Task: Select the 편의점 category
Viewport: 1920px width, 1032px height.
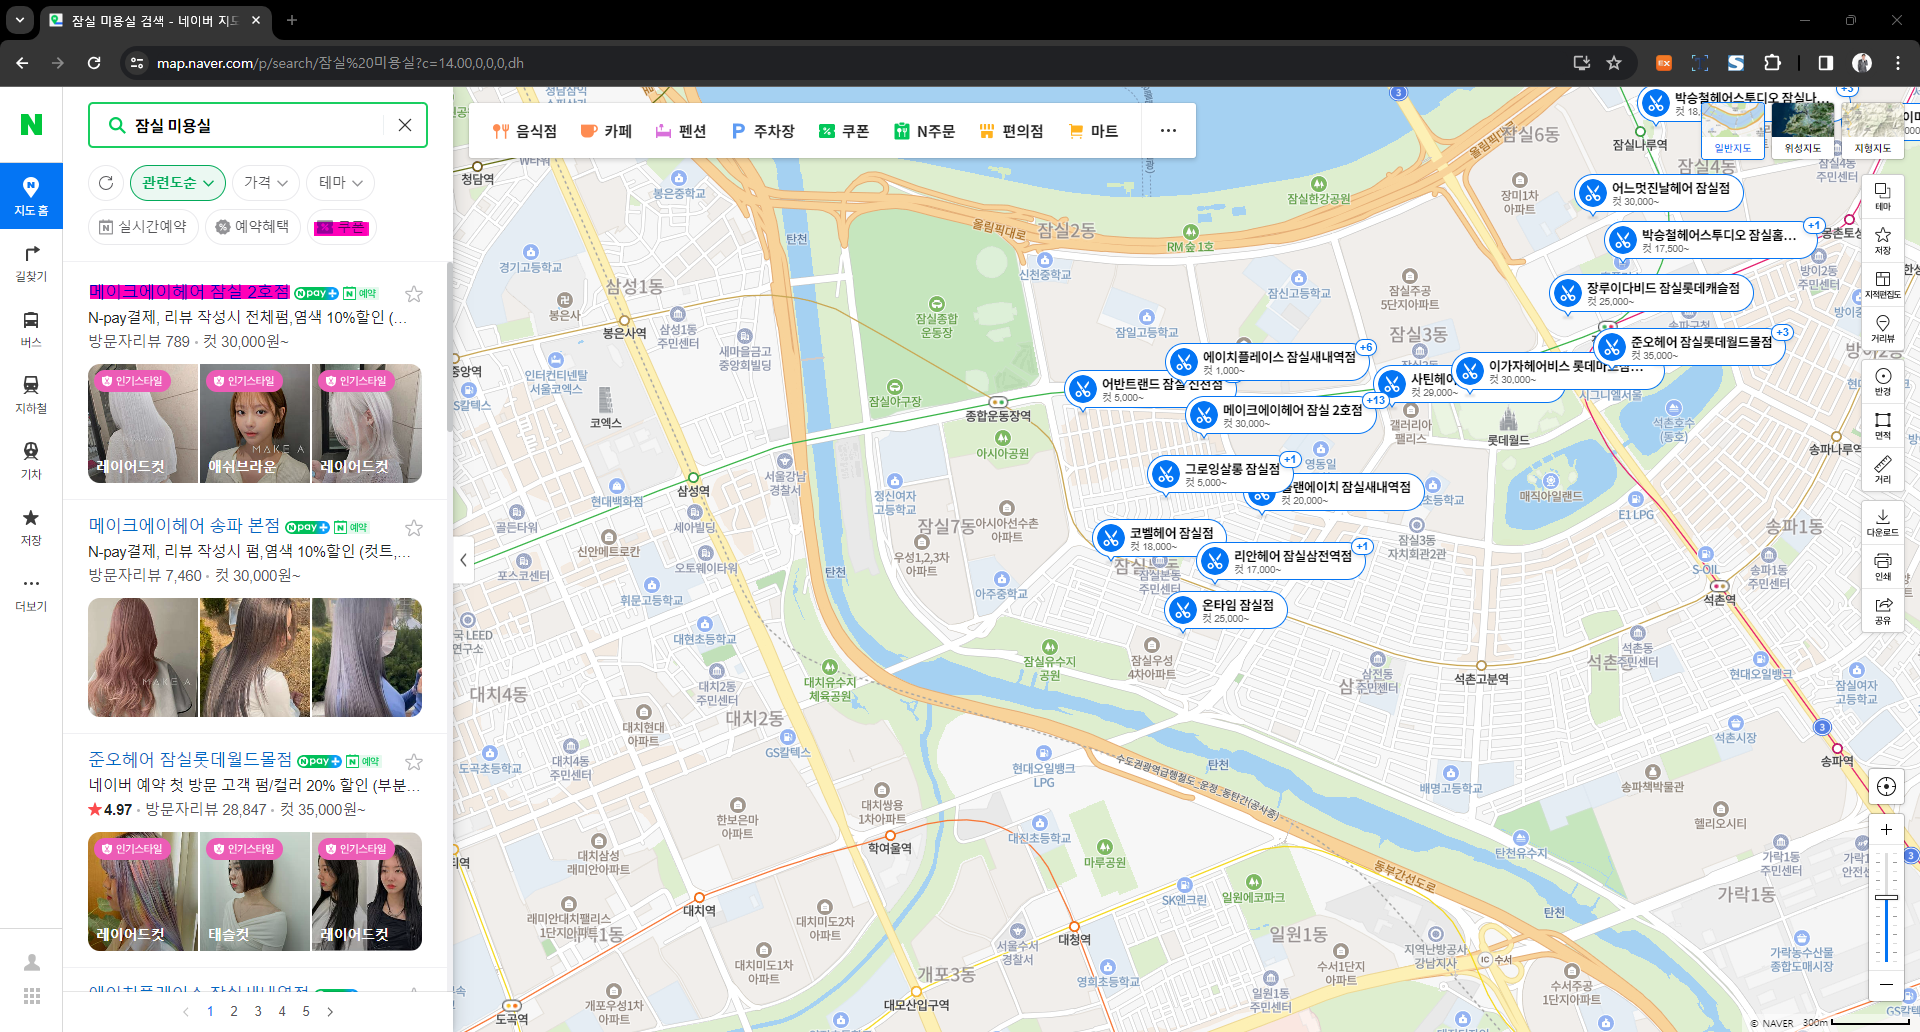Action: coord(1011,131)
